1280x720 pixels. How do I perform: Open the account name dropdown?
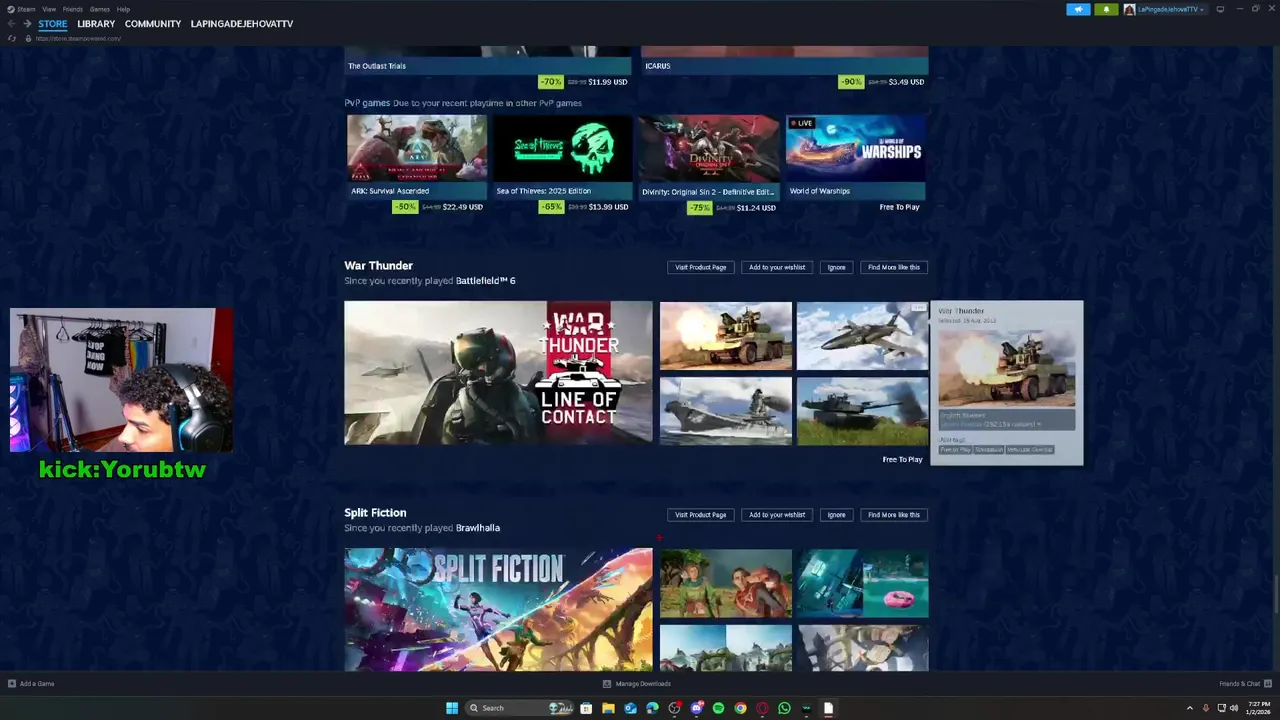pos(1169,9)
